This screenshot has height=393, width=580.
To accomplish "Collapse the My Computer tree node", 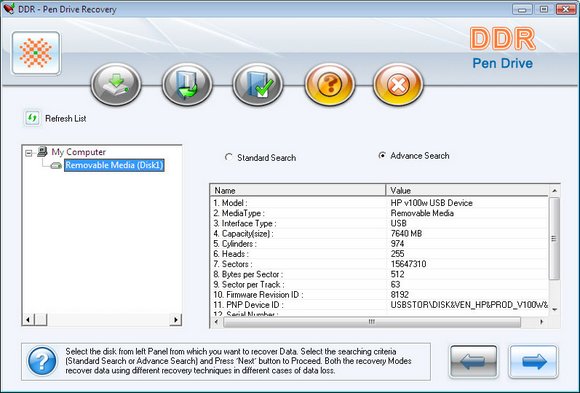I will [x=28, y=152].
